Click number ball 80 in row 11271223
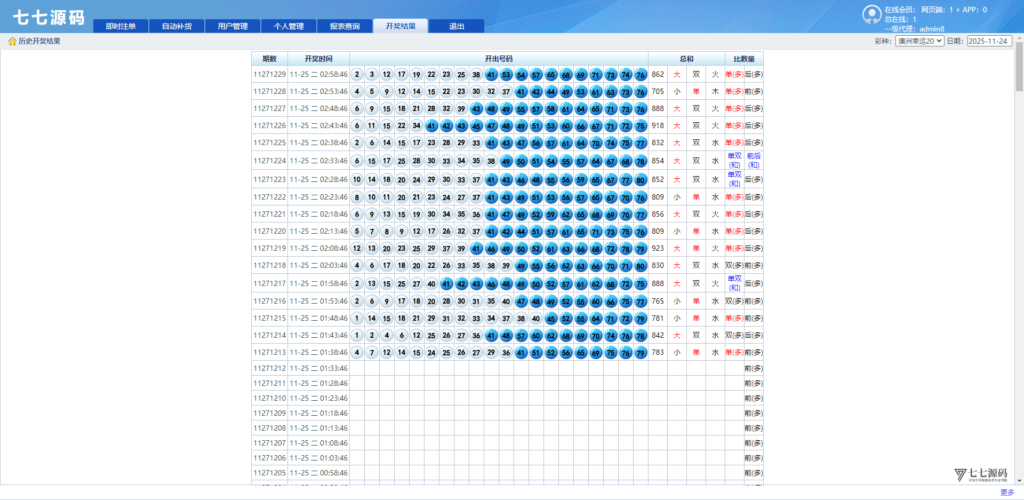Viewport: 1024px width, 500px height. click(641, 180)
